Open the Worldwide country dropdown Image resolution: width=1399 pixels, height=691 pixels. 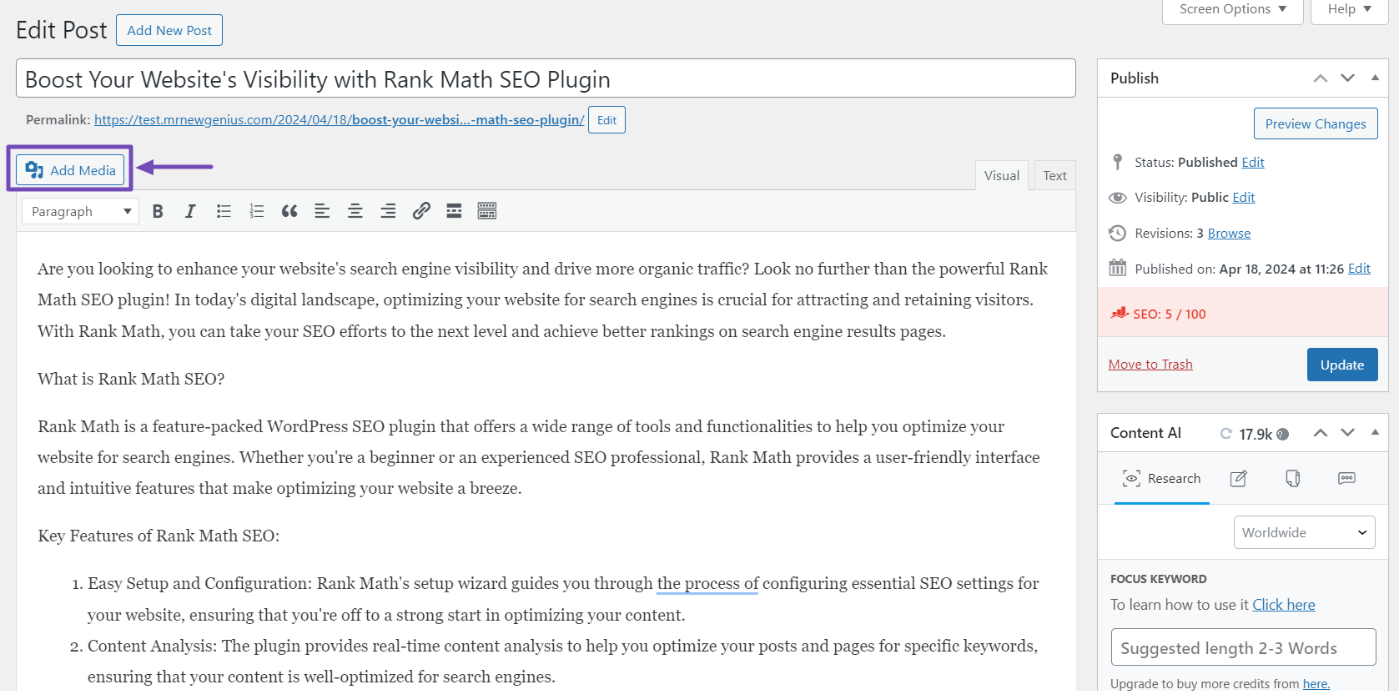coord(1305,533)
